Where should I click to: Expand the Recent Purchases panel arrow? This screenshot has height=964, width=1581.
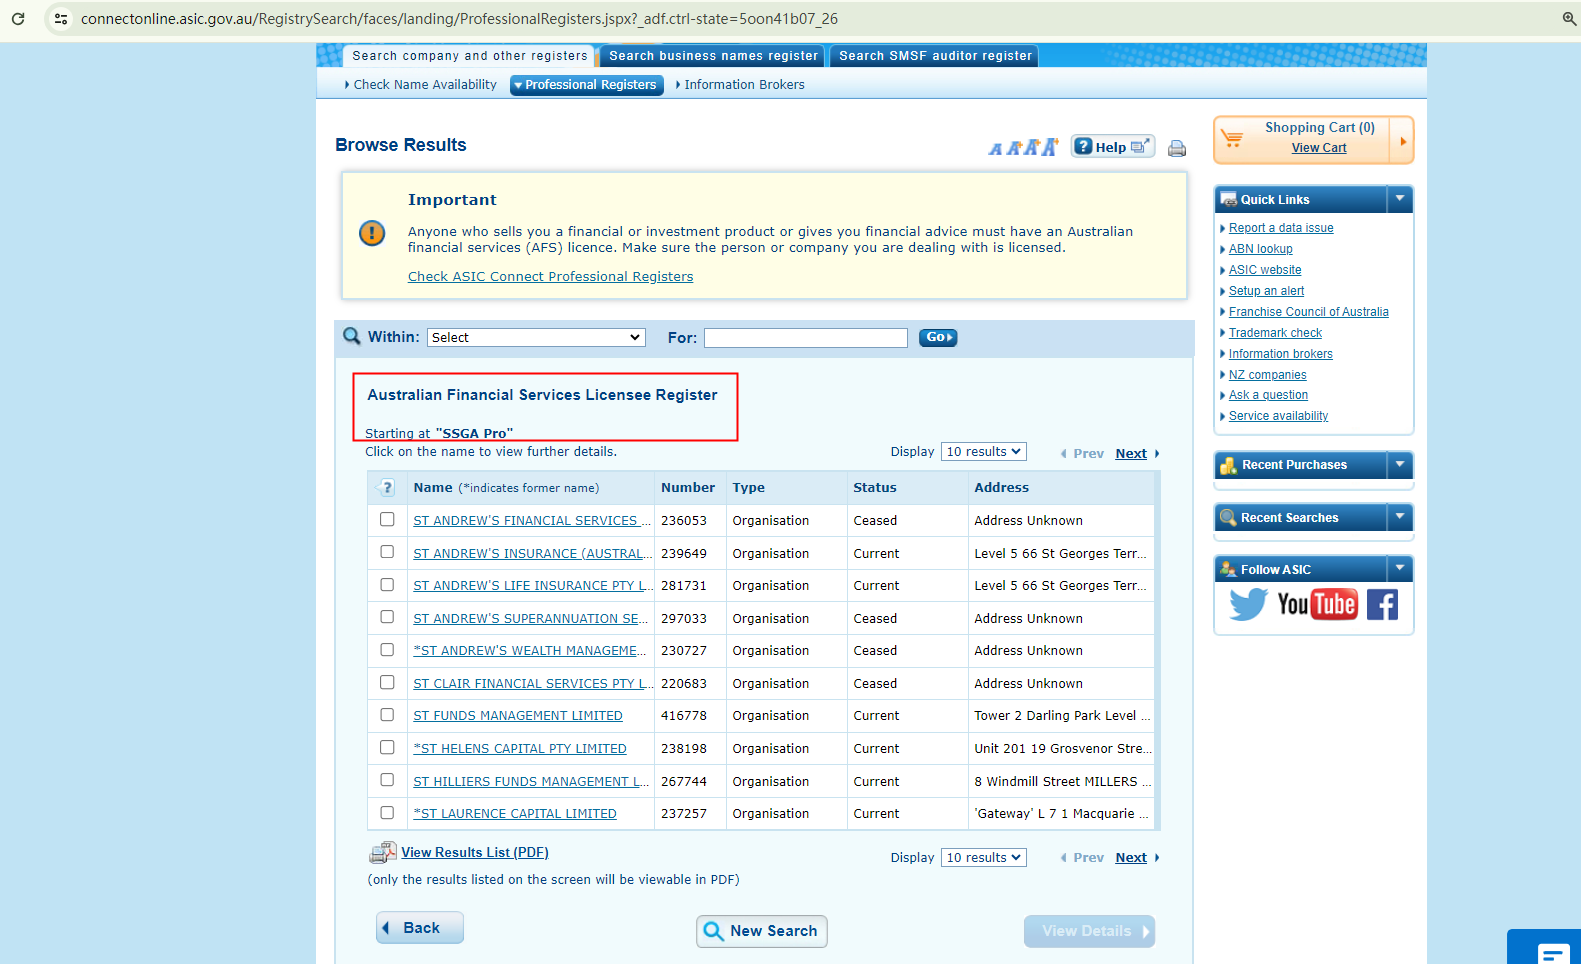pos(1400,464)
